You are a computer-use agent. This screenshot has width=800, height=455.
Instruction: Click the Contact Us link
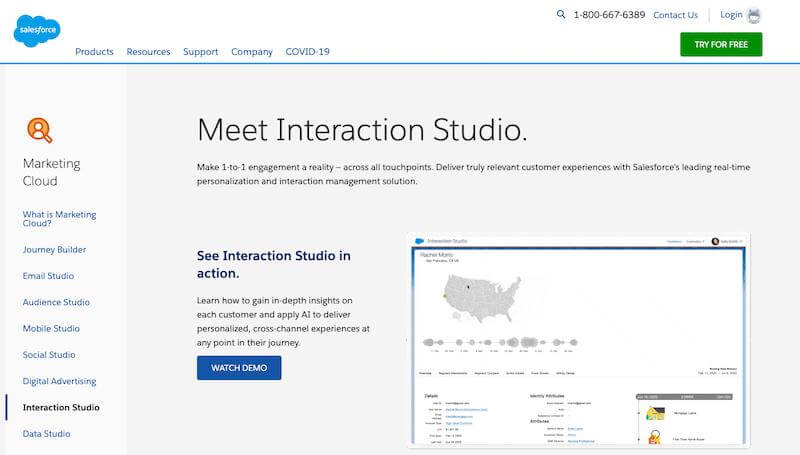[x=675, y=15]
